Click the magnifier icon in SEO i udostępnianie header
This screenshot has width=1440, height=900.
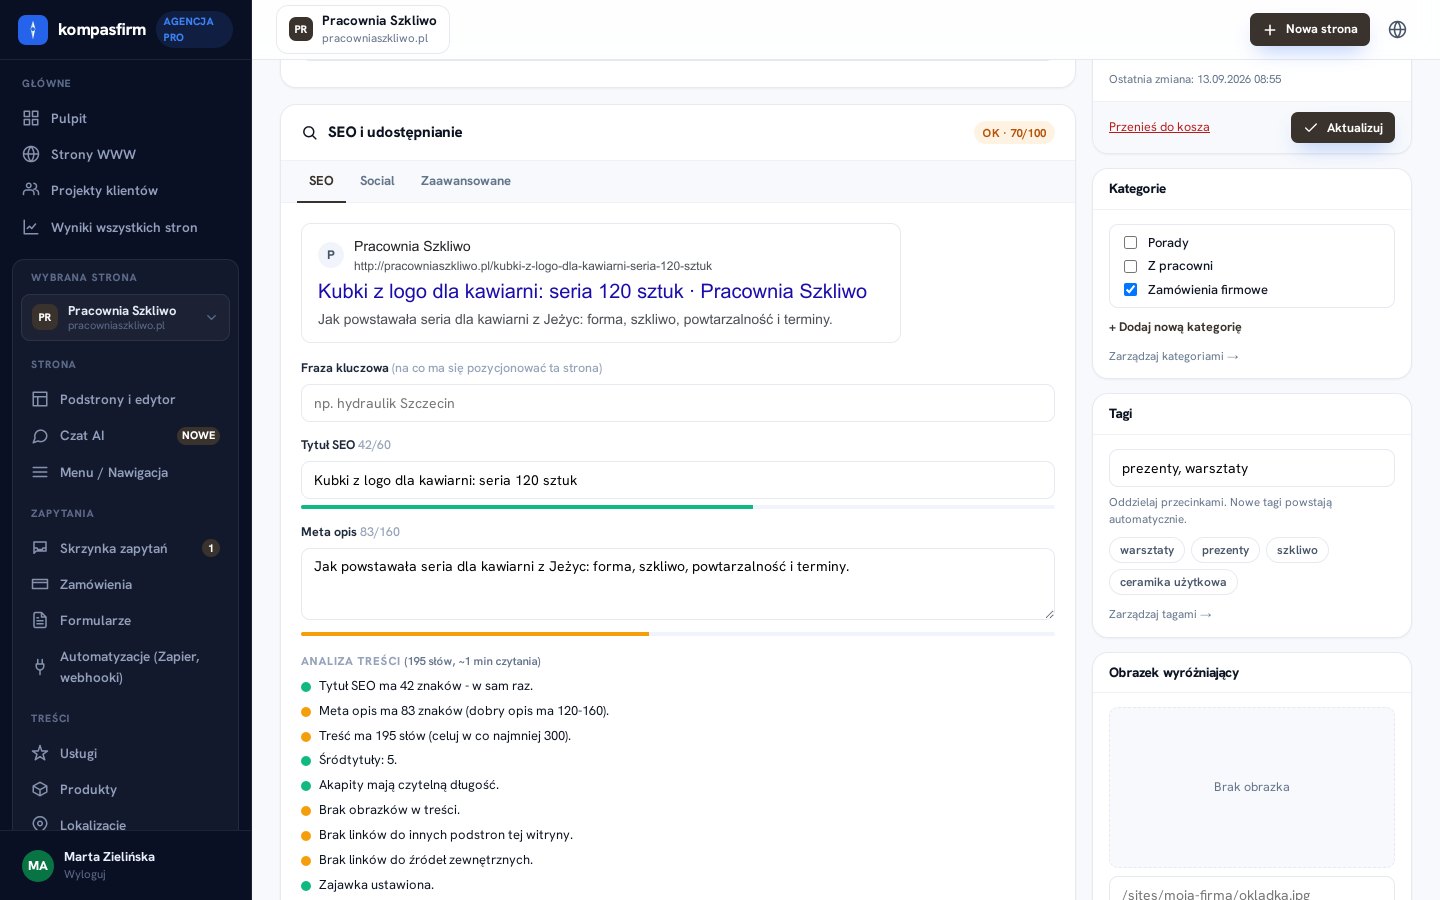[310, 133]
